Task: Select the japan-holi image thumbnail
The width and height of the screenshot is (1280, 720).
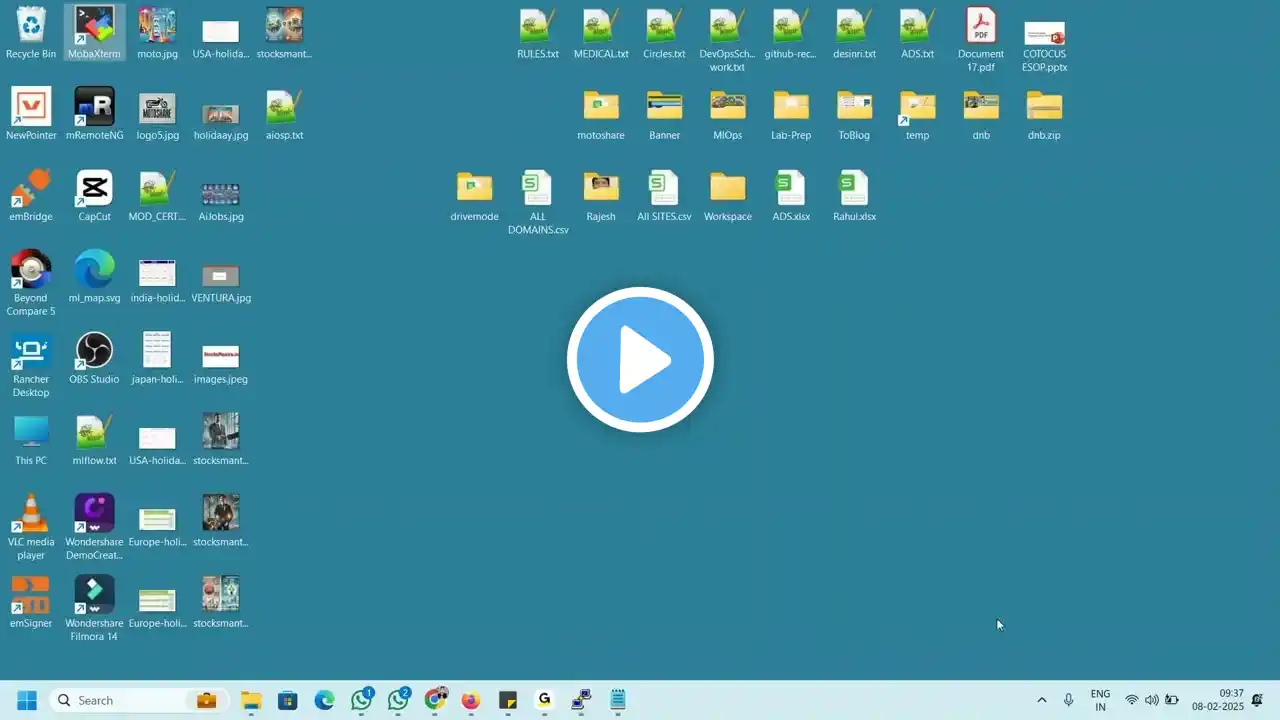Action: click(x=157, y=358)
